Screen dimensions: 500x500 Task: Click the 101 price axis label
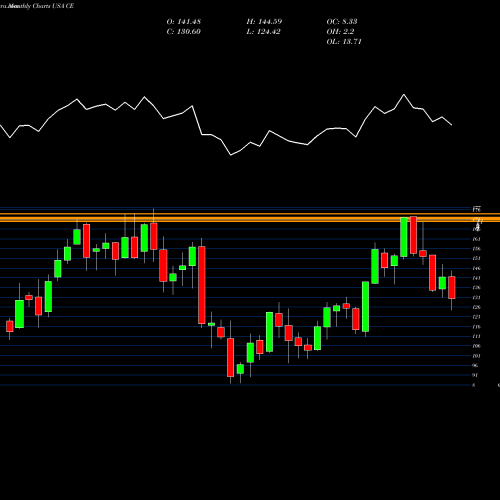477,356
